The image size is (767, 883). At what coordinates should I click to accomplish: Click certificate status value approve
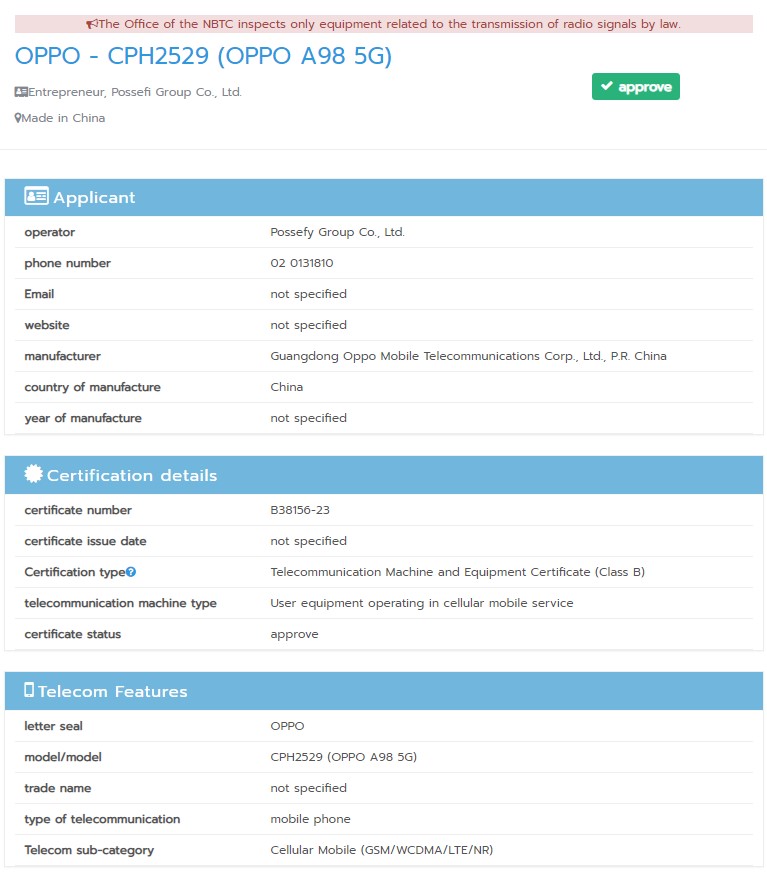295,634
